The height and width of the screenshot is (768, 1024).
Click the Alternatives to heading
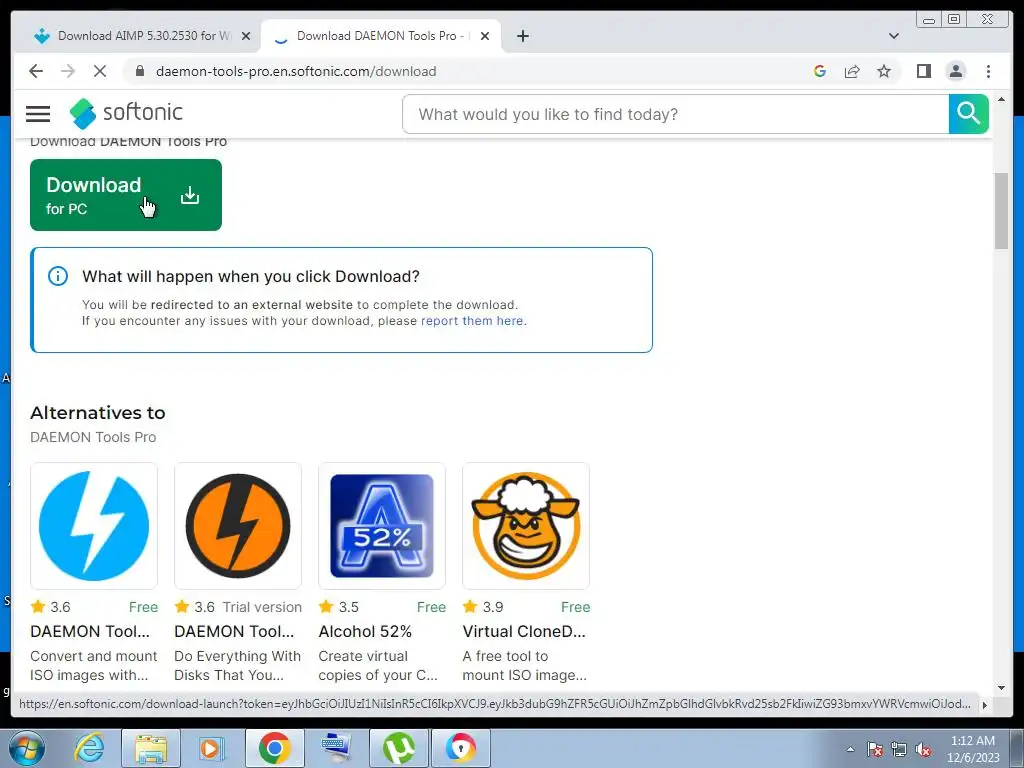point(98,413)
